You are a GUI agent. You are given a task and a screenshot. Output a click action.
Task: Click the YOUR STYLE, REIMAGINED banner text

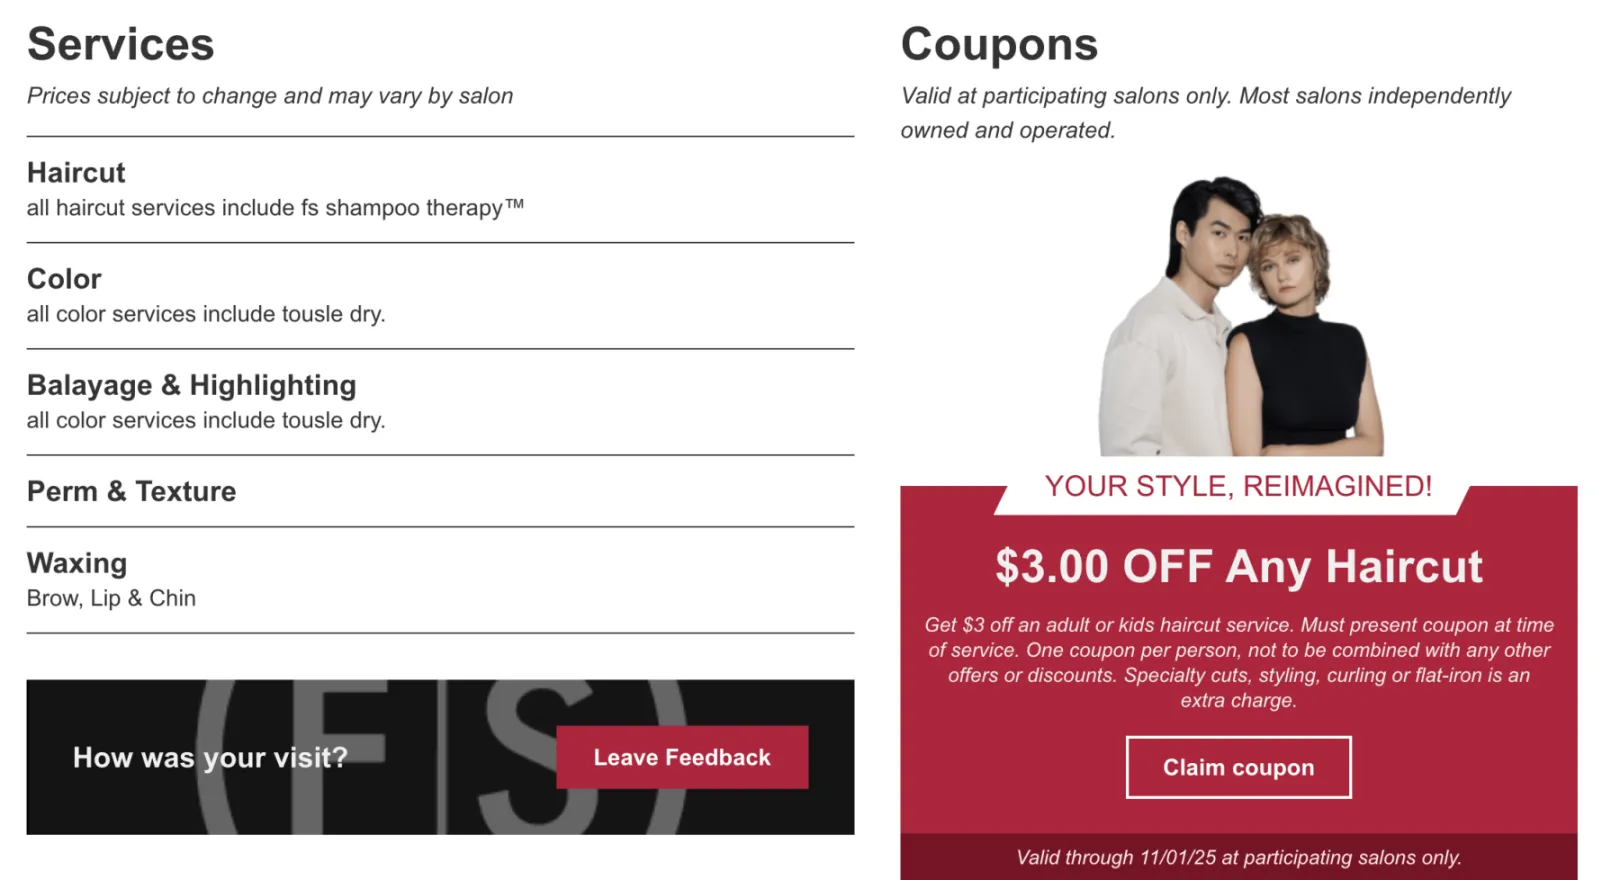point(1239,486)
